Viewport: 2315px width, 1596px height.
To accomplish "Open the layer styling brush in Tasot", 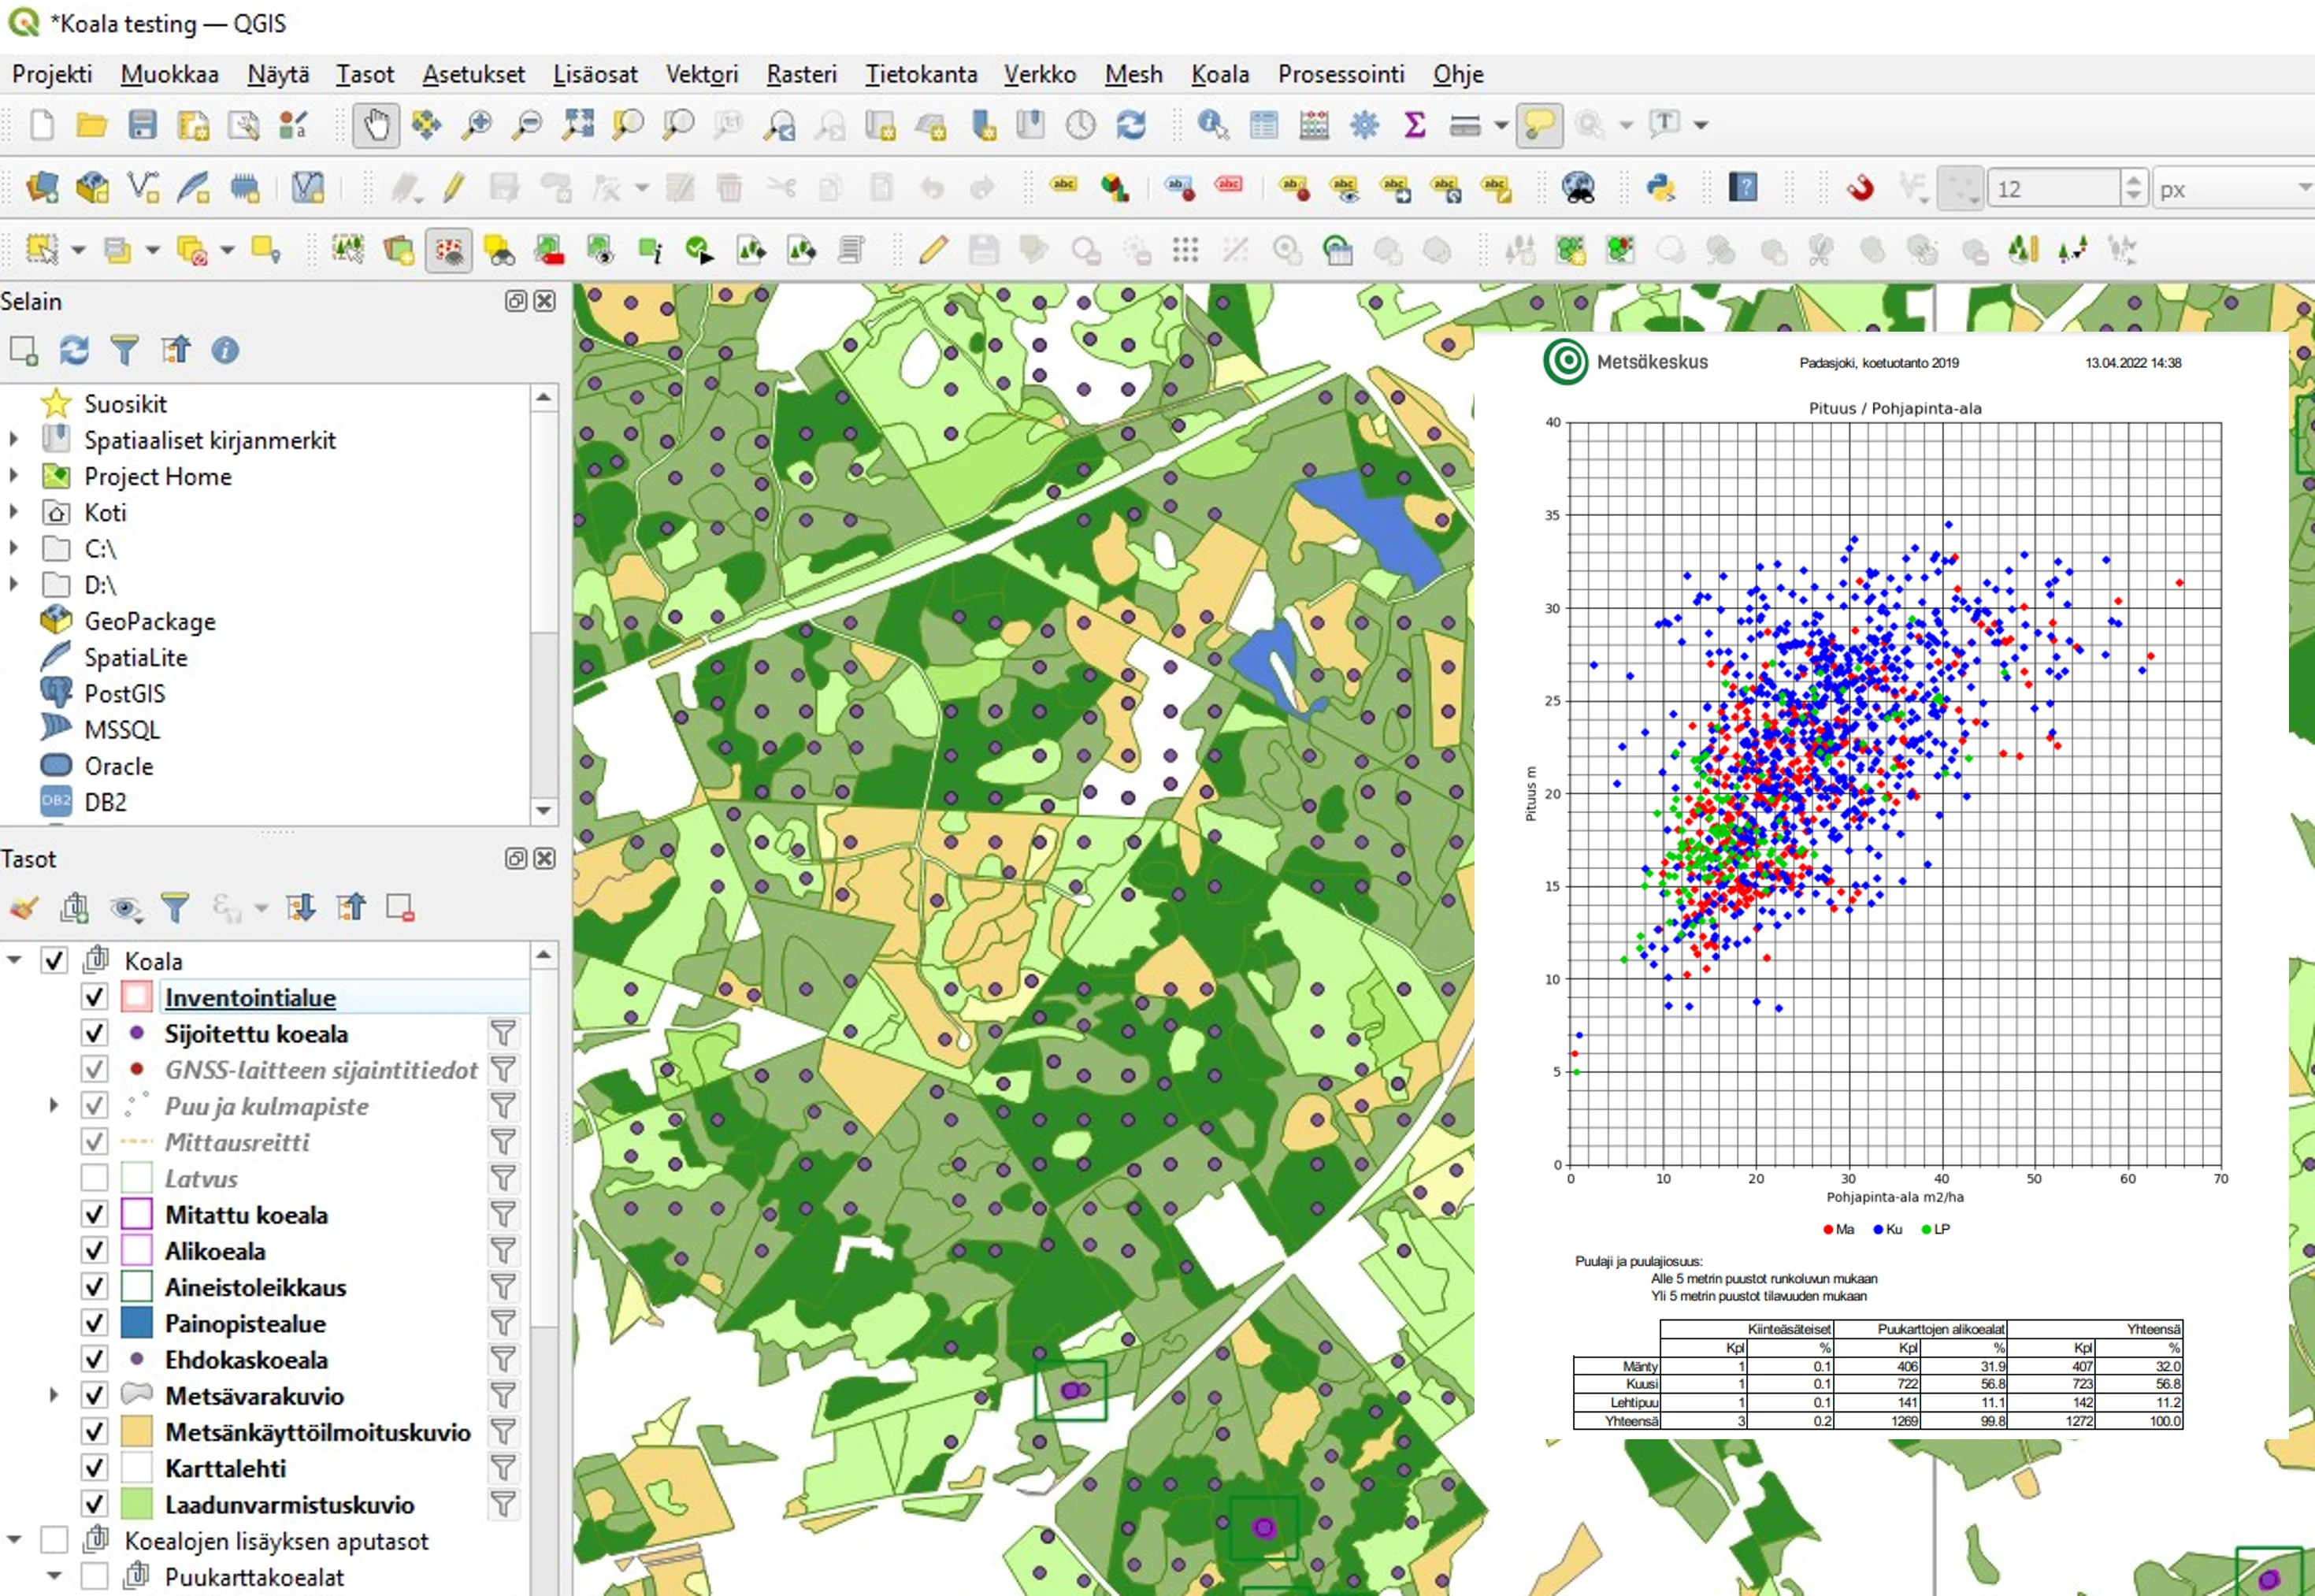I will click(x=23, y=908).
